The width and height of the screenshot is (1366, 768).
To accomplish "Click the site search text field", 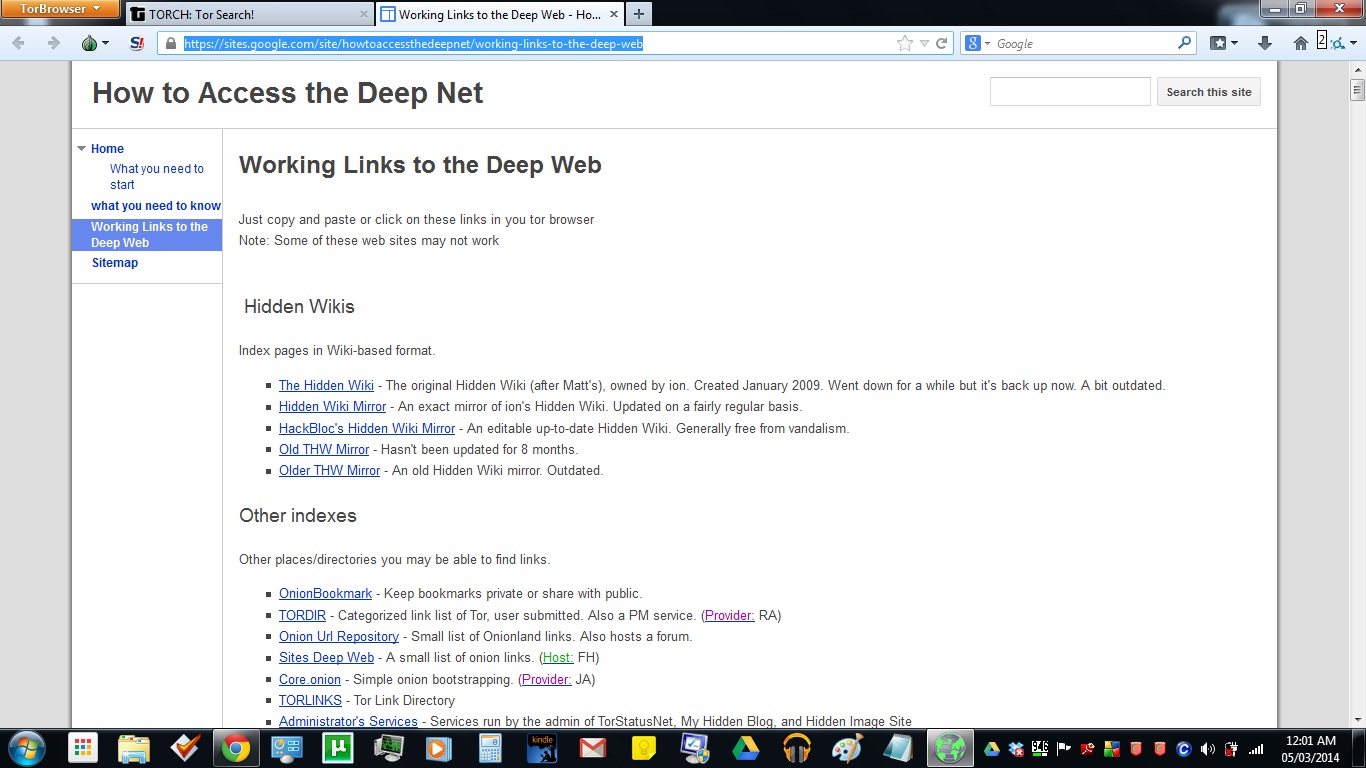I will 1070,92.
